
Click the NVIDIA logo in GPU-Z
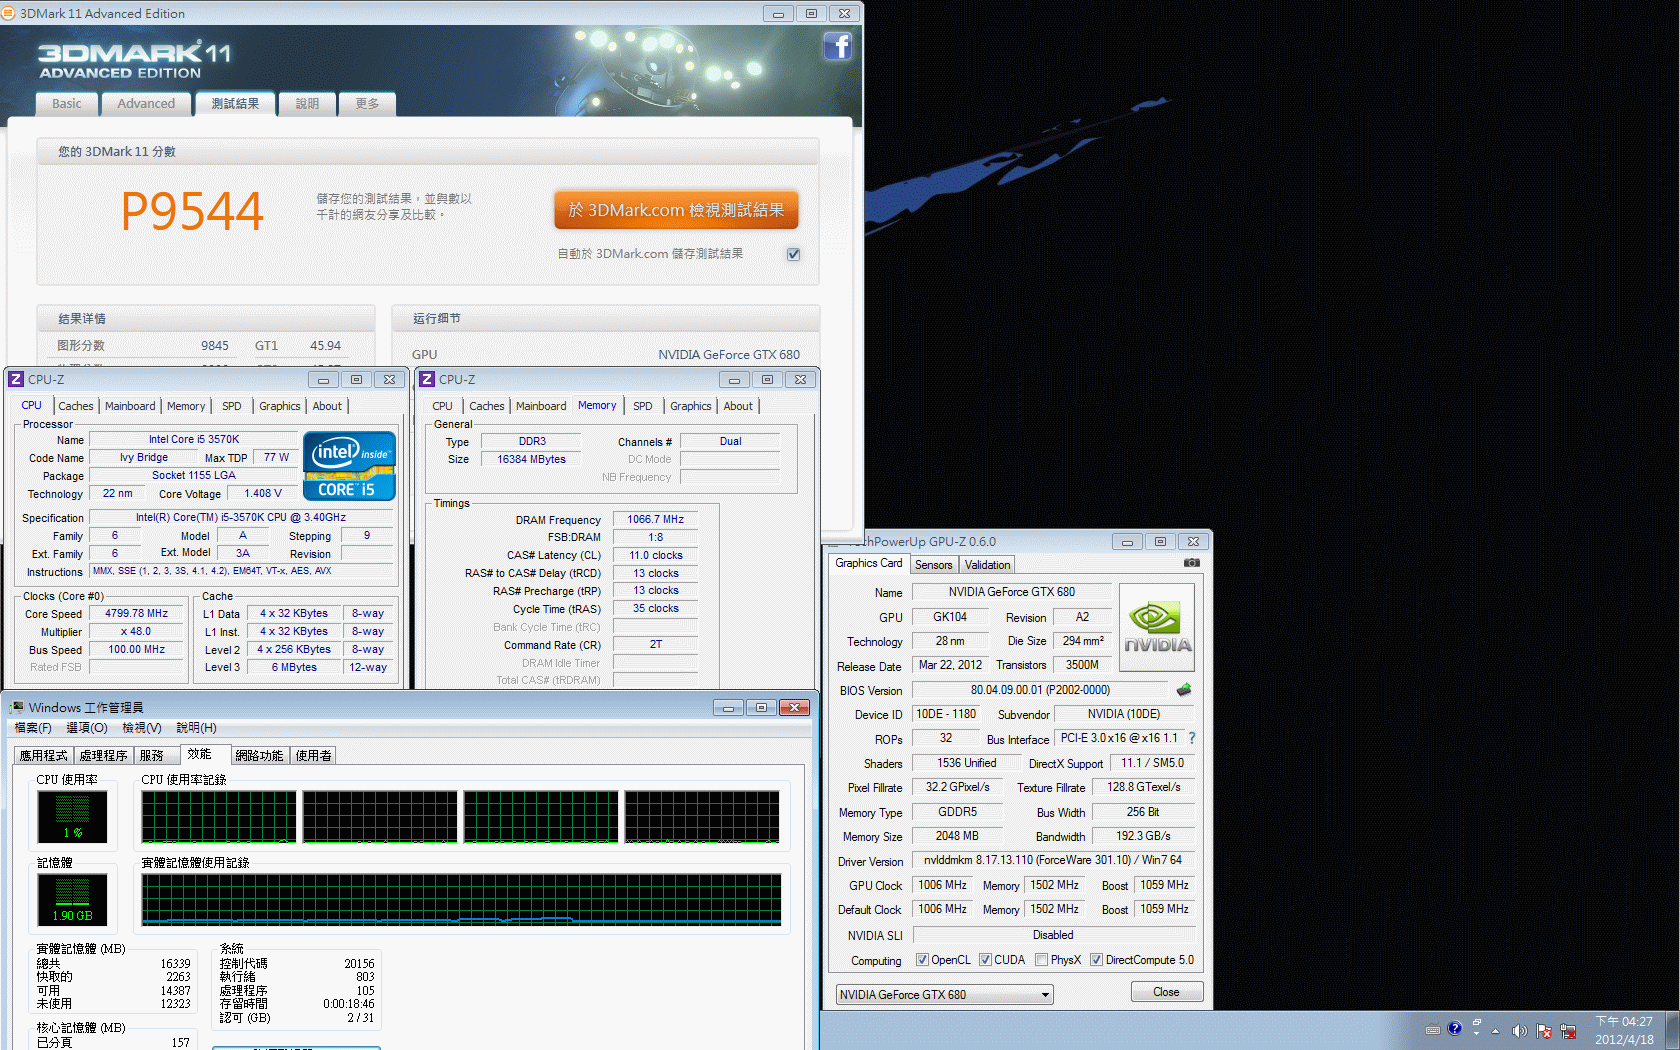point(1157,627)
